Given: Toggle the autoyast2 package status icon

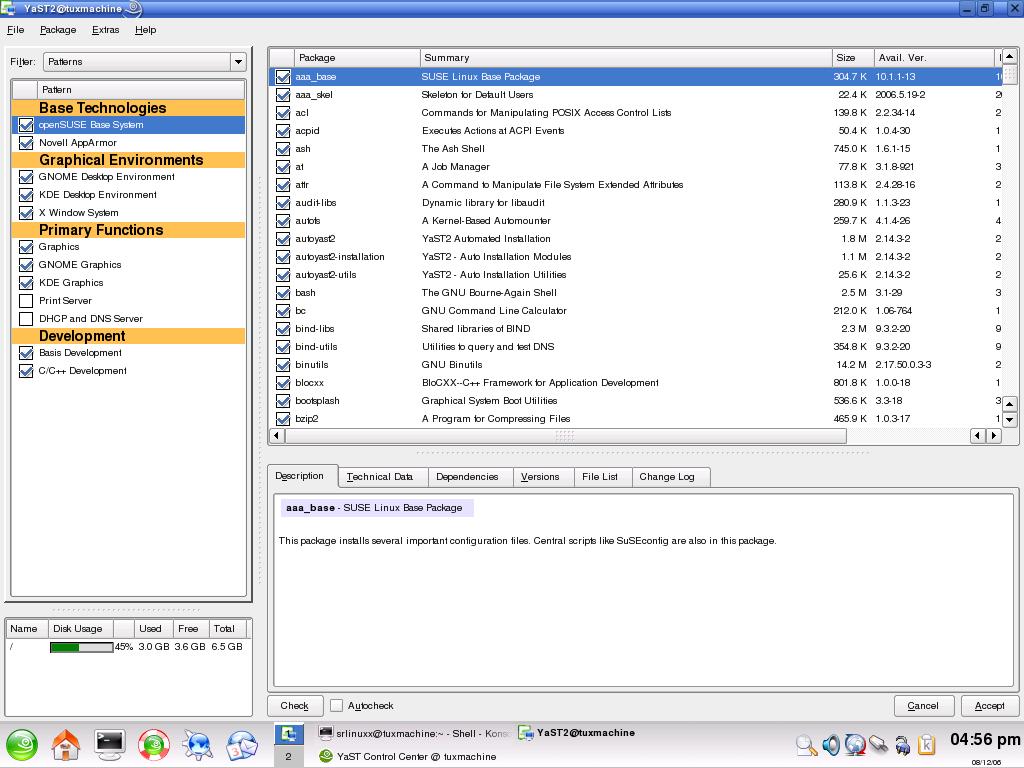Looking at the screenshot, I should point(283,239).
